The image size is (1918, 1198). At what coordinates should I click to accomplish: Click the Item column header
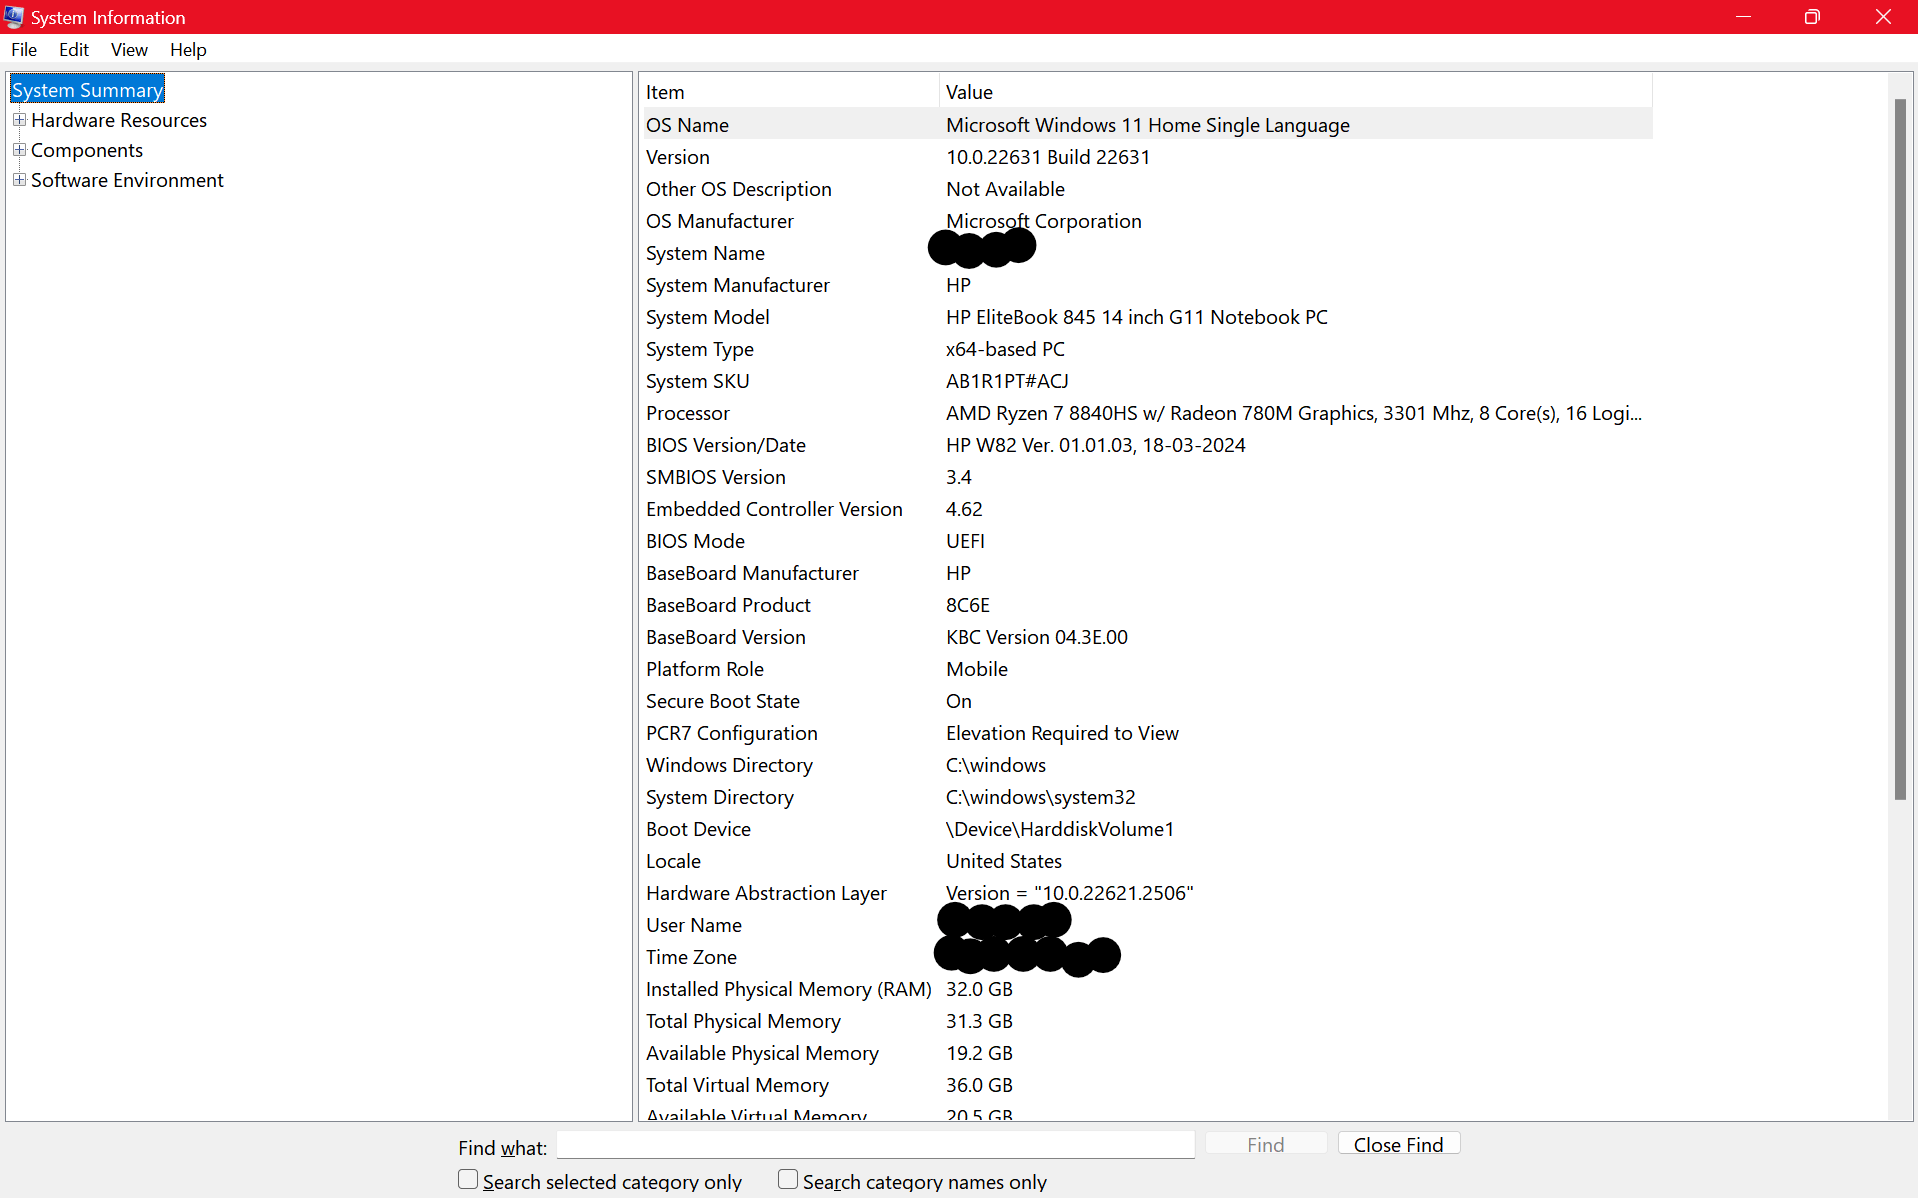789,92
